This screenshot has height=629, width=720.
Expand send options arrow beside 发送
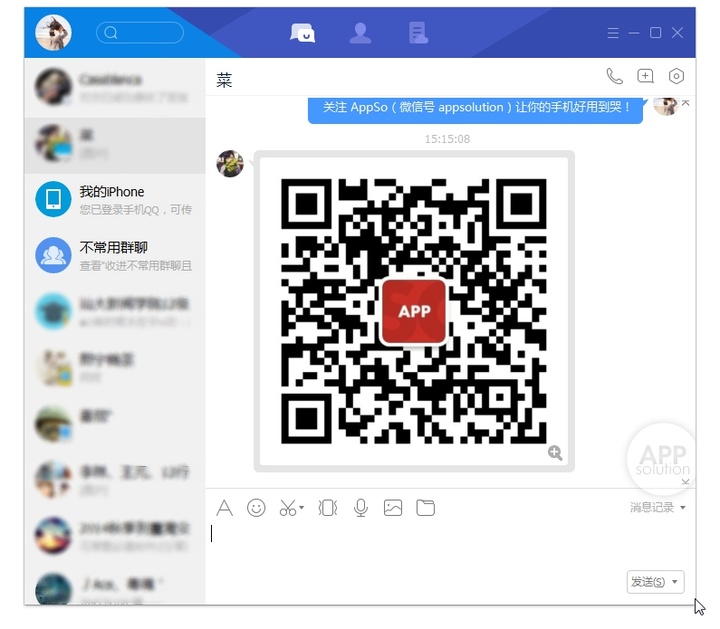675,582
